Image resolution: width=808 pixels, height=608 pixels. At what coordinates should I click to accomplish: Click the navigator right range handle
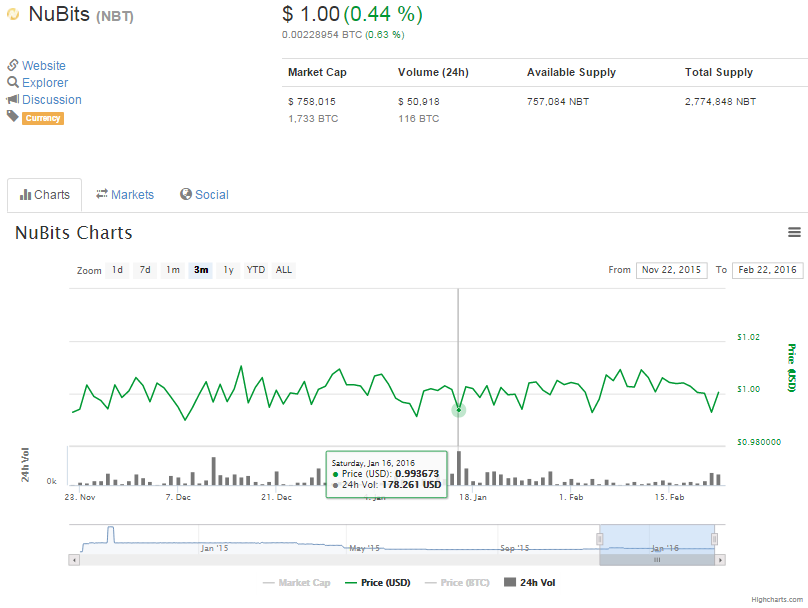714,539
